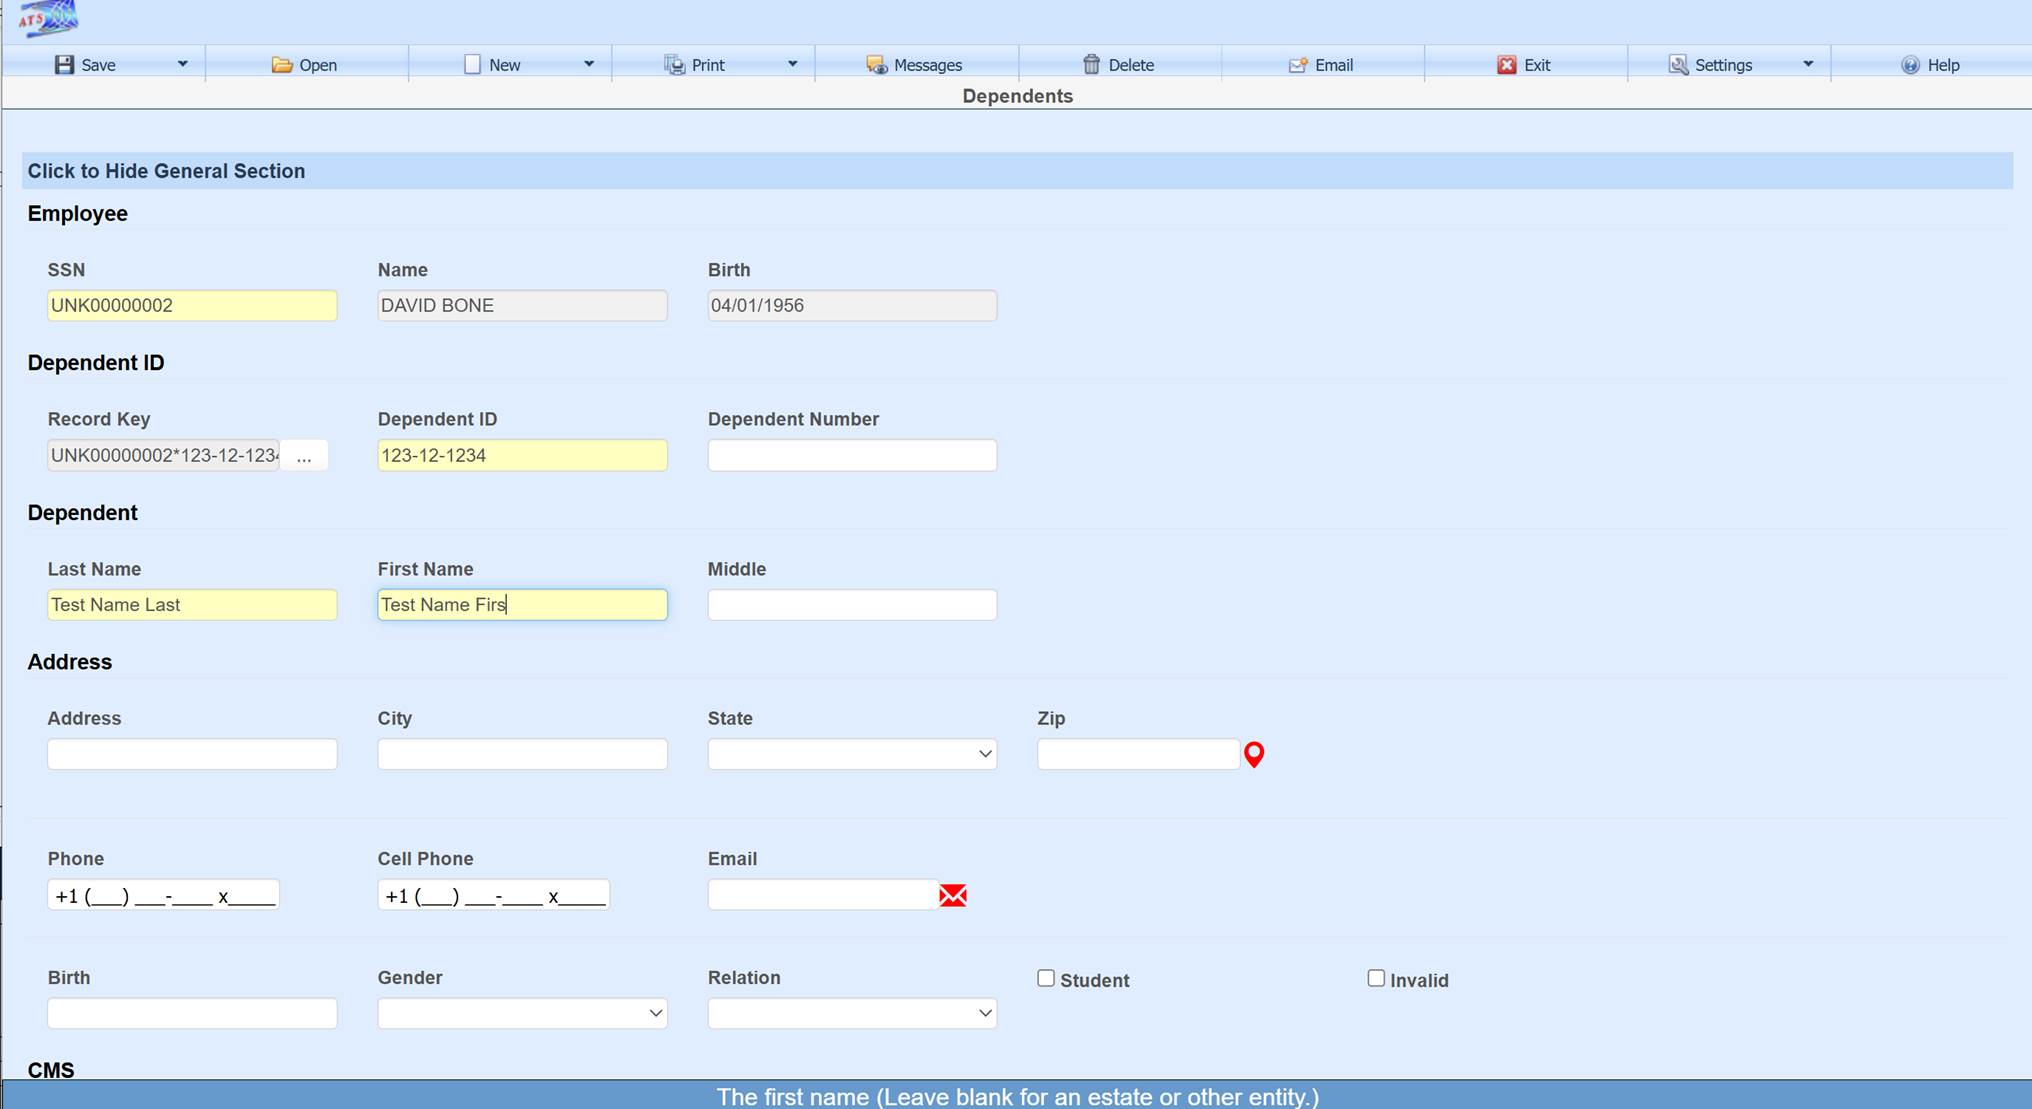Click into the Dependent Number field
2032x1109 pixels.
point(852,455)
